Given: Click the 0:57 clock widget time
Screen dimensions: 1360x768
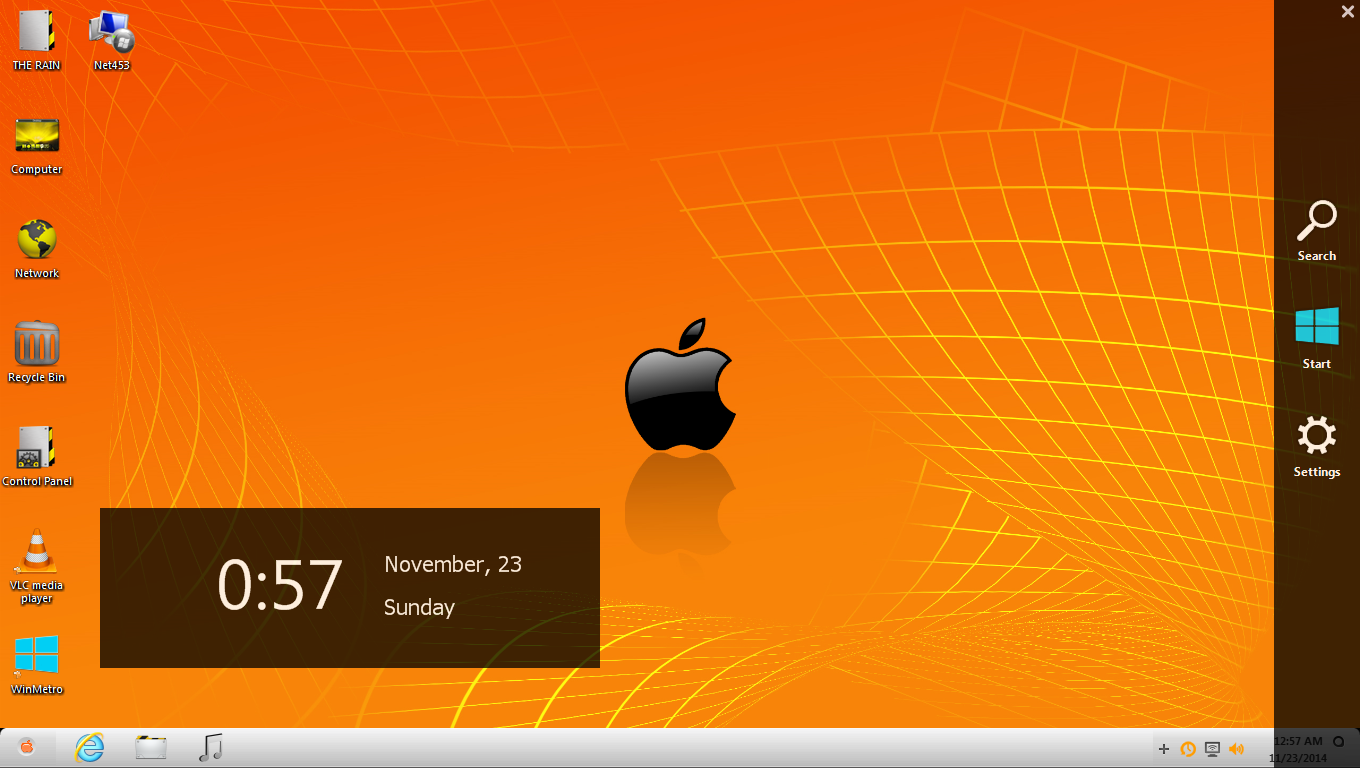Looking at the screenshot, I should (280, 586).
